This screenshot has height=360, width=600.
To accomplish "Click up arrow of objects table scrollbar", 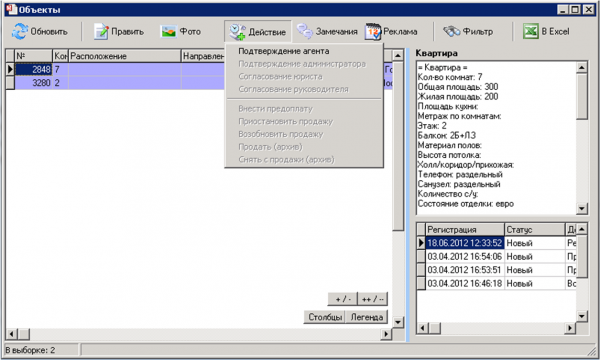I will coord(398,56).
